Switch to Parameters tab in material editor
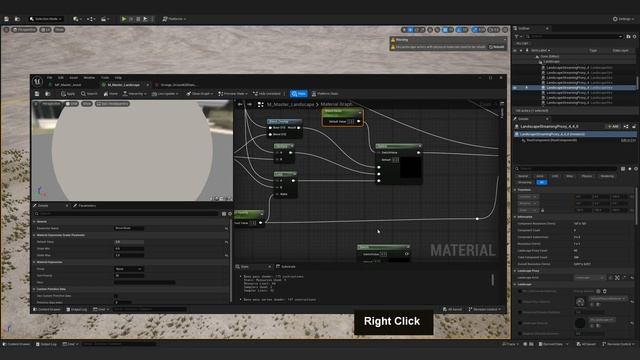The height and width of the screenshot is (360, 640). [x=85, y=205]
